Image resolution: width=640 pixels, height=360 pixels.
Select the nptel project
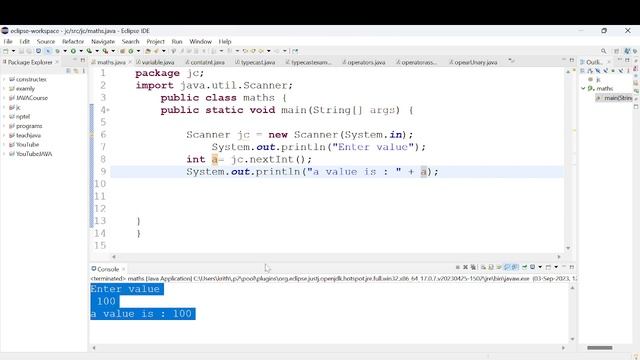[x=19, y=116]
